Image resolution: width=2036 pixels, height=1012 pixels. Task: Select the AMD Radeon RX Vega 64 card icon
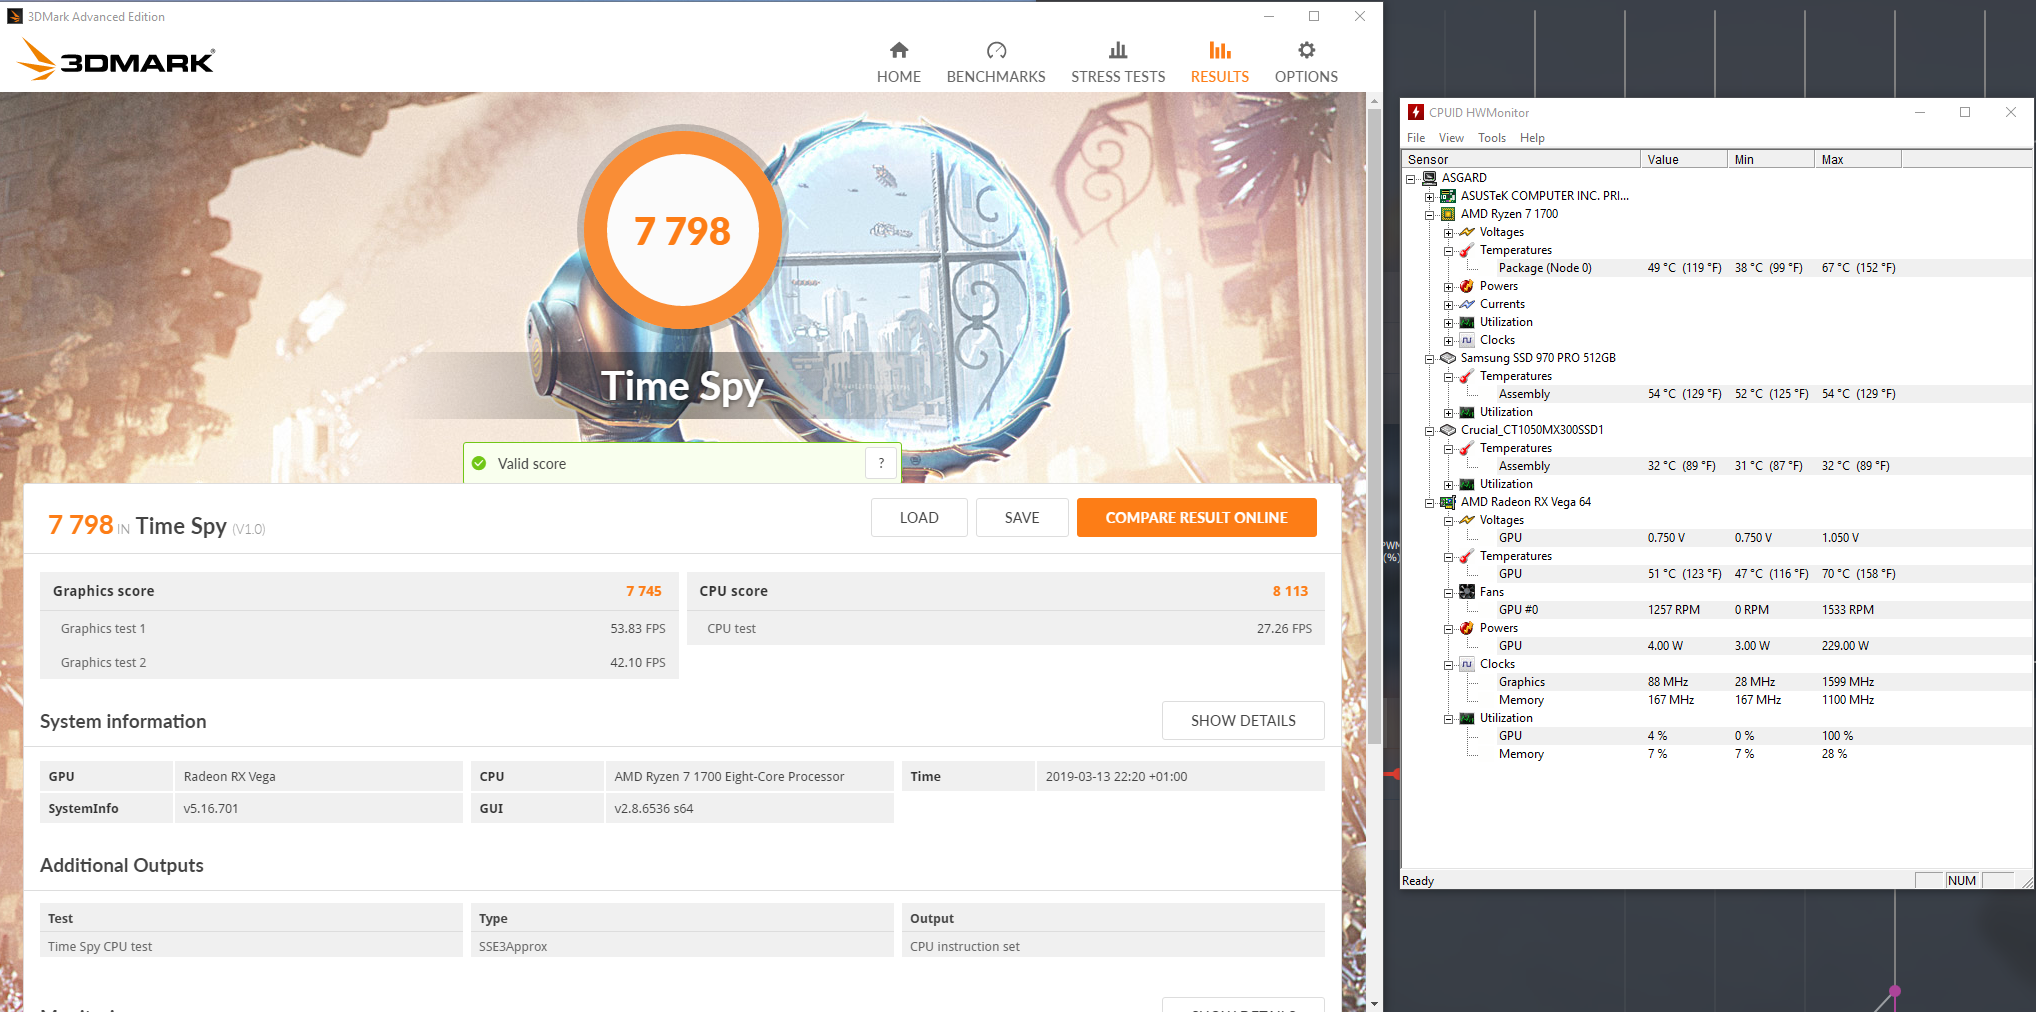click(1448, 502)
